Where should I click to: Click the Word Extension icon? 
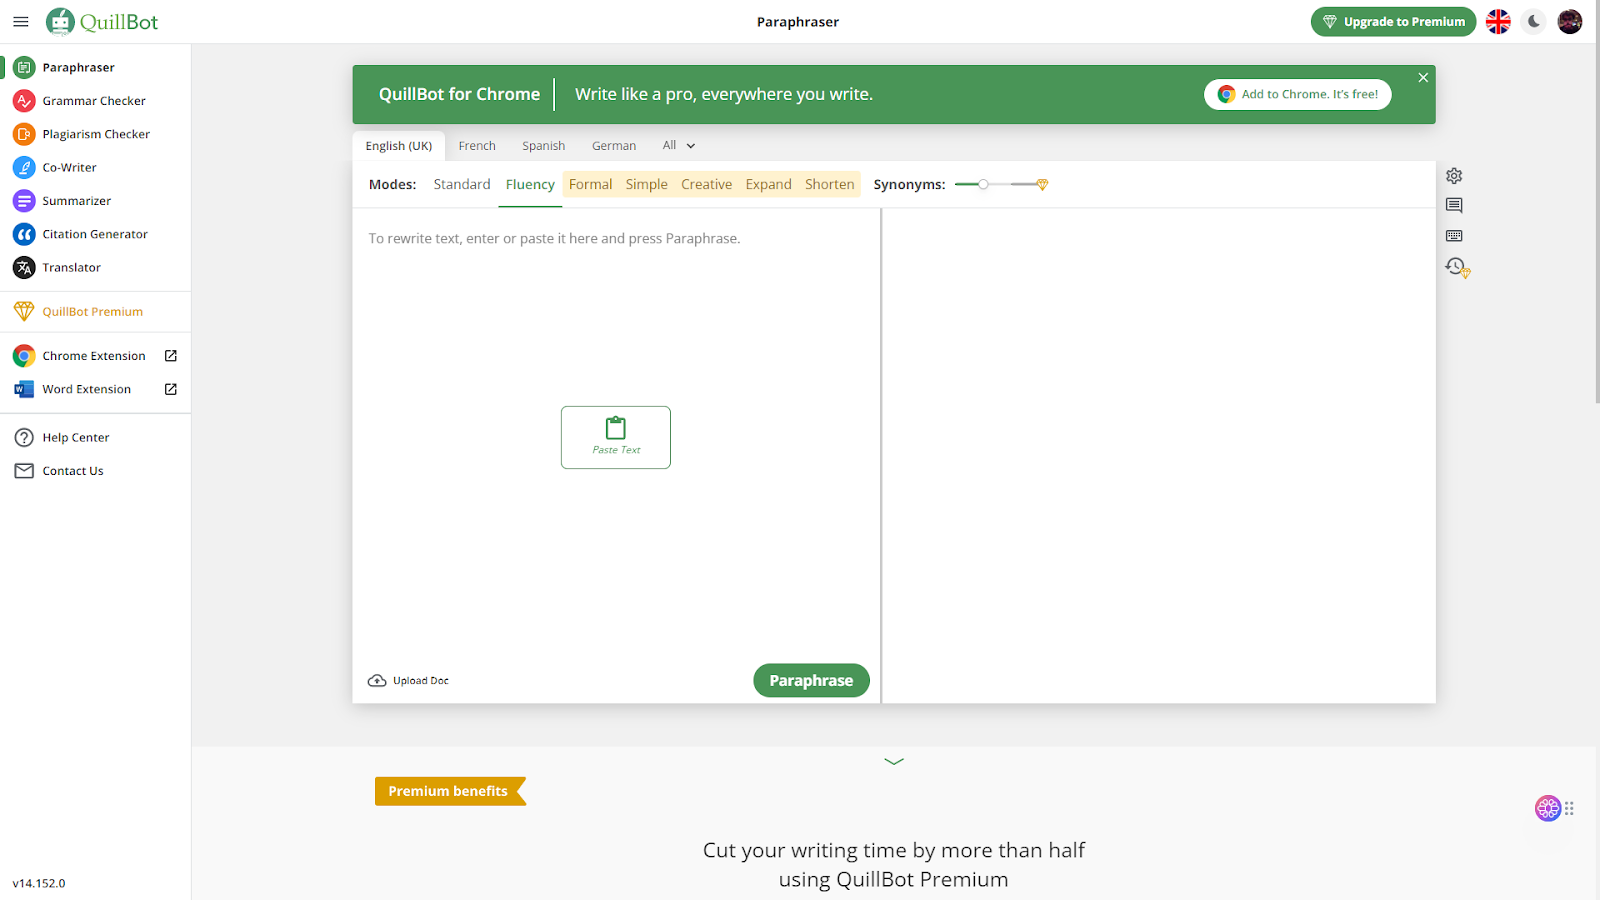[24, 389]
